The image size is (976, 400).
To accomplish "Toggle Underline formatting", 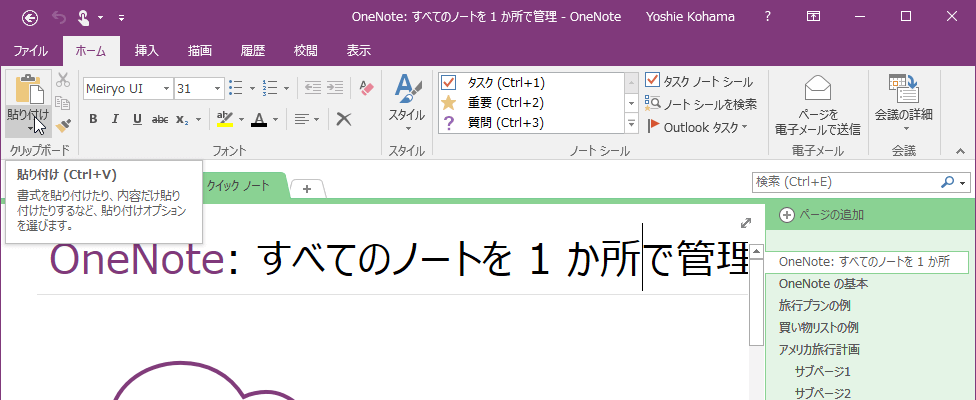I will point(138,119).
